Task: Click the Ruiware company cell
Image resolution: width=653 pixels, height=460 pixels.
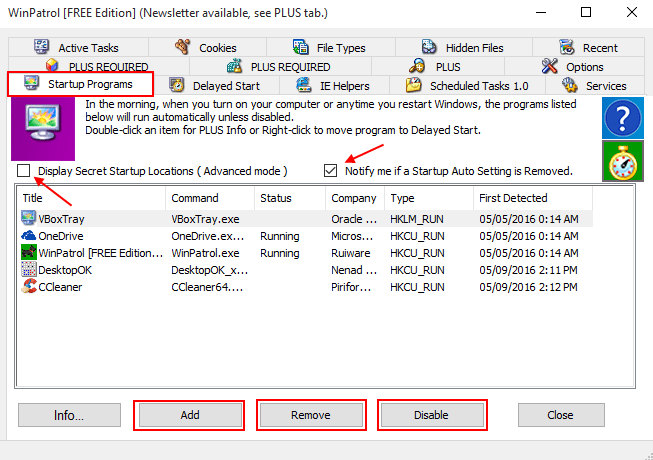Action: coord(351,253)
